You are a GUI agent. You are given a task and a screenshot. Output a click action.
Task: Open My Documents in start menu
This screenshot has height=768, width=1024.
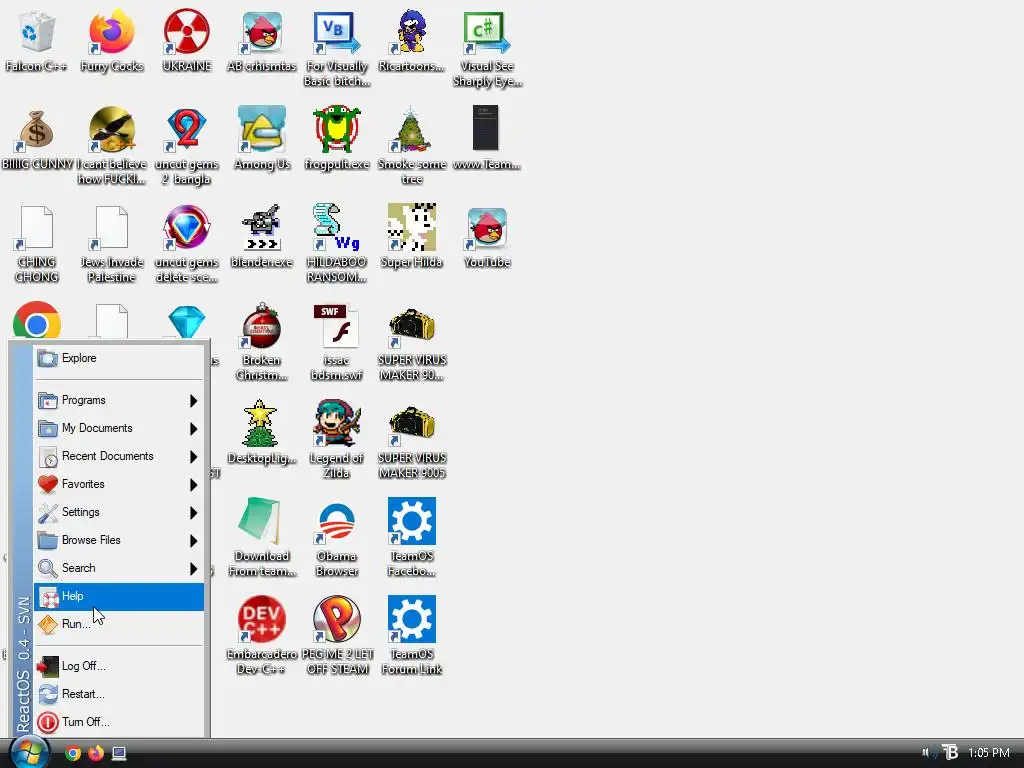point(119,428)
